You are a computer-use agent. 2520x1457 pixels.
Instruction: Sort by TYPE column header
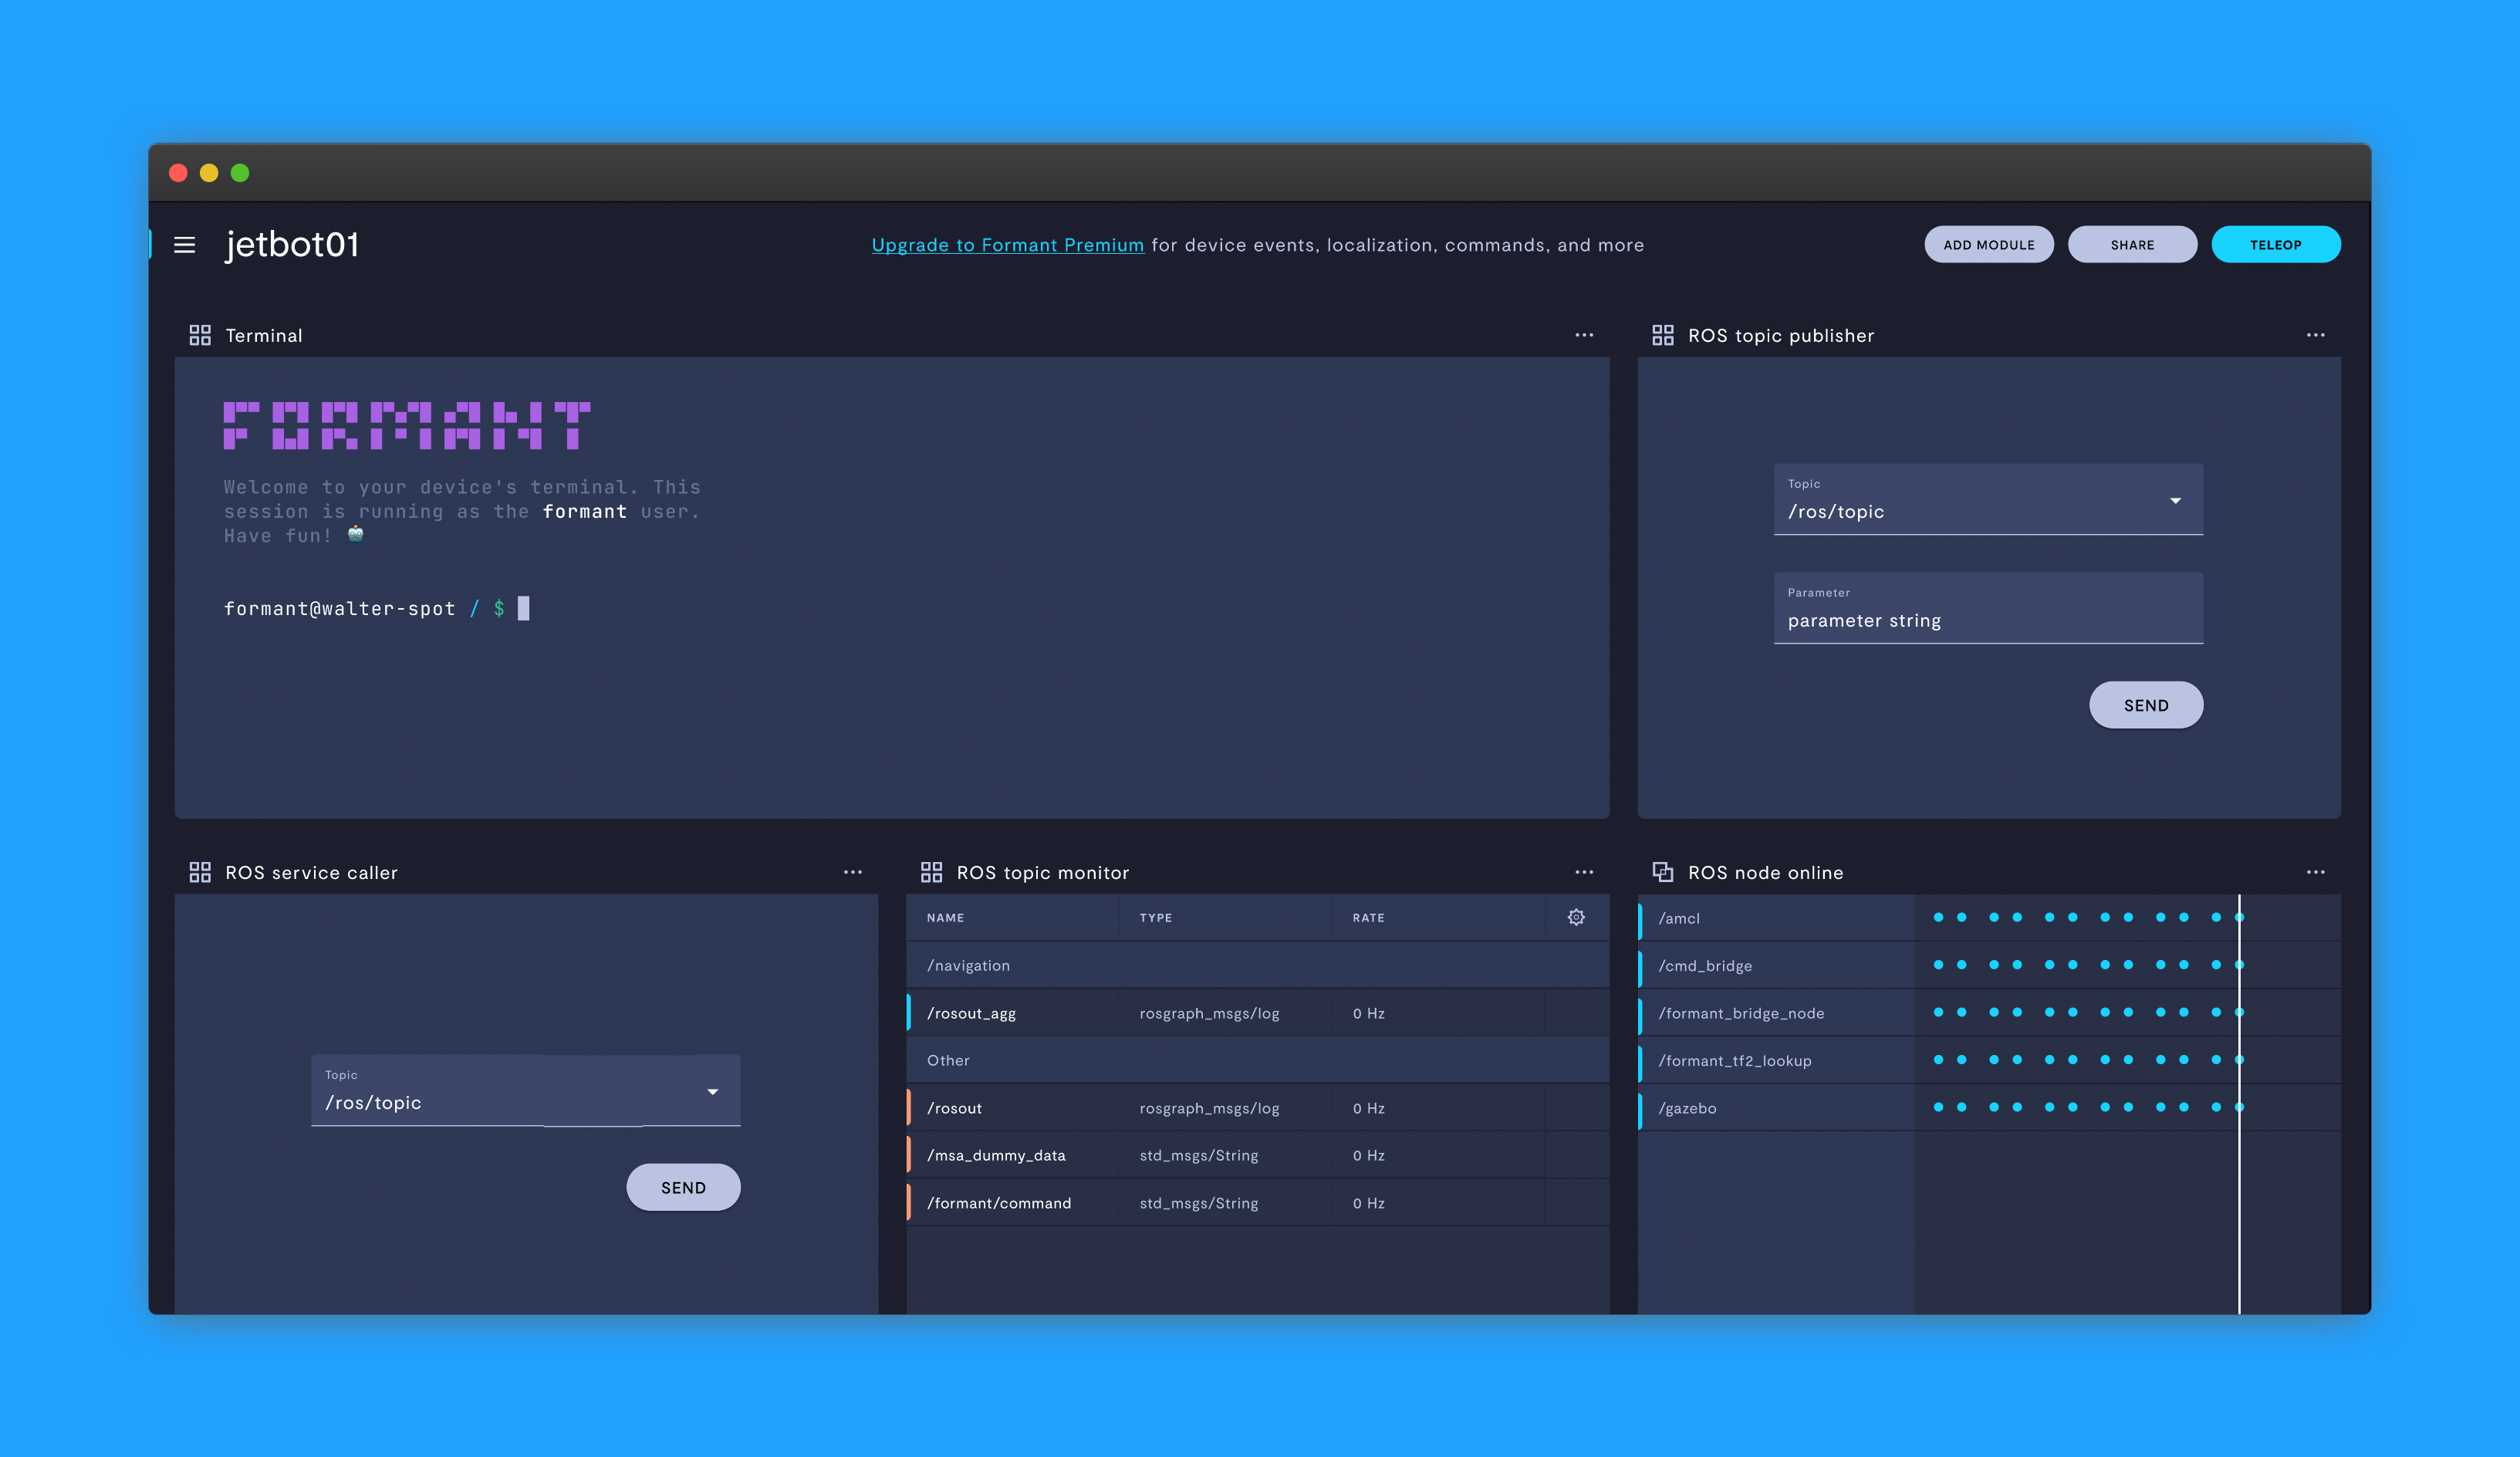pos(1156,918)
